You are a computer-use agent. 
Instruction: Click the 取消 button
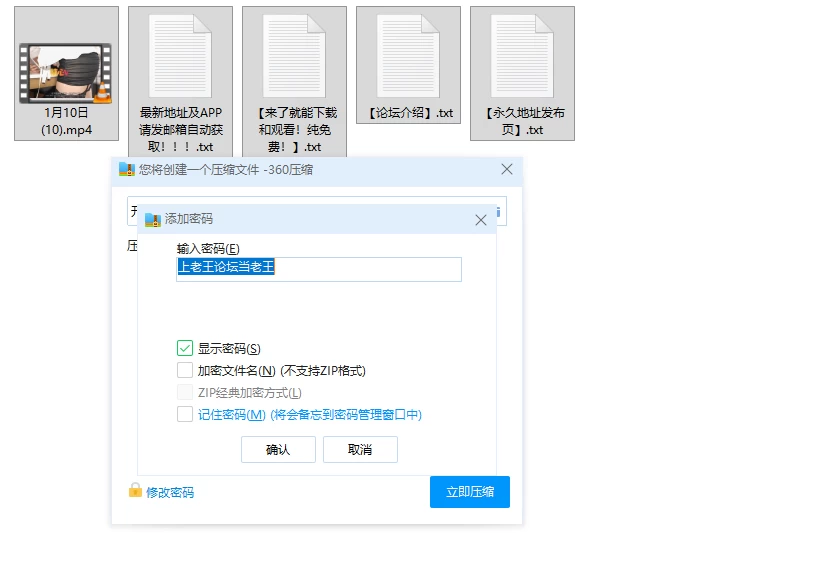(x=360, y=449)
